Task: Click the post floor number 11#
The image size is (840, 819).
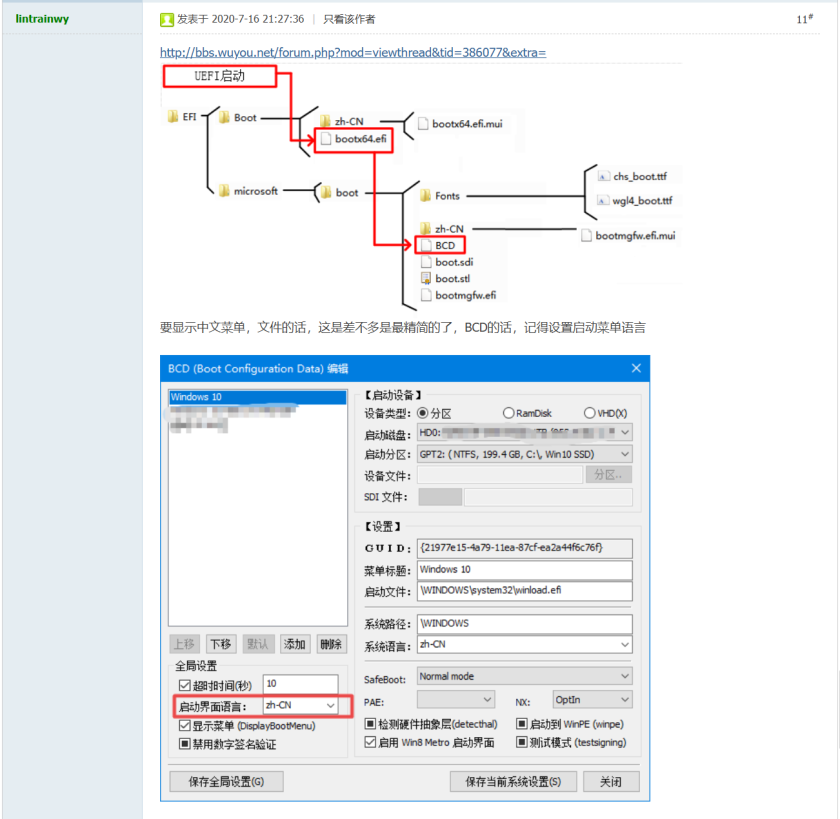Action: (805, 19)
